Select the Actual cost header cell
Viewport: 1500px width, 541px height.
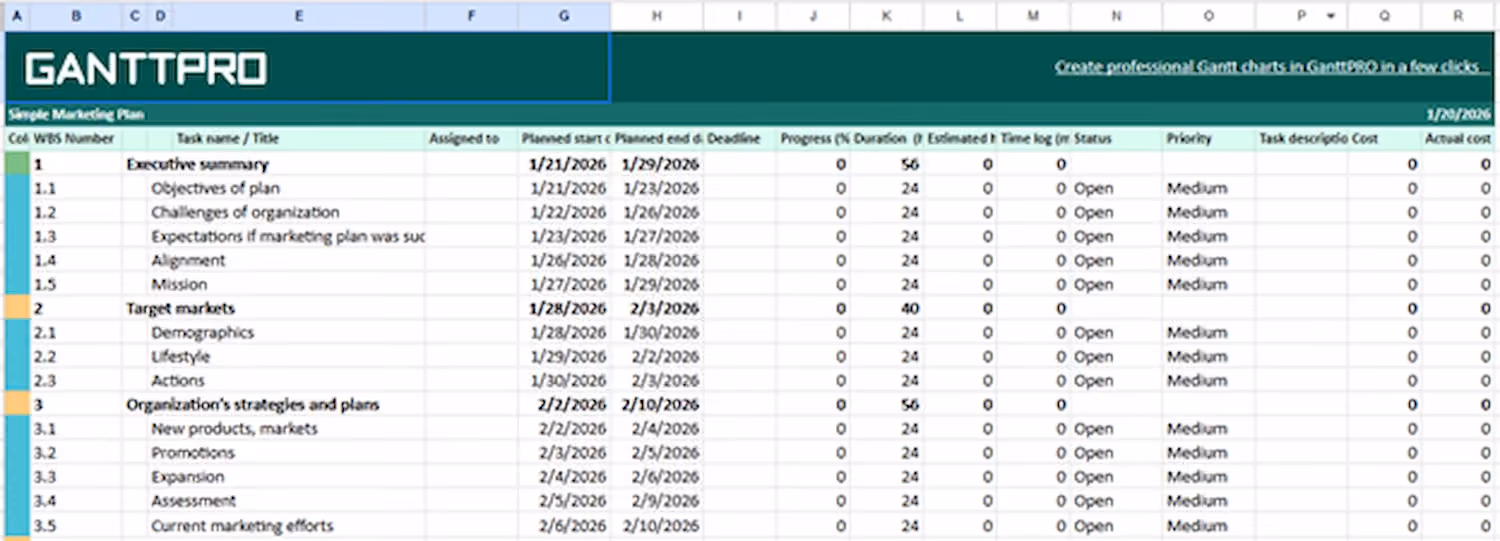tap(1458, 139)
